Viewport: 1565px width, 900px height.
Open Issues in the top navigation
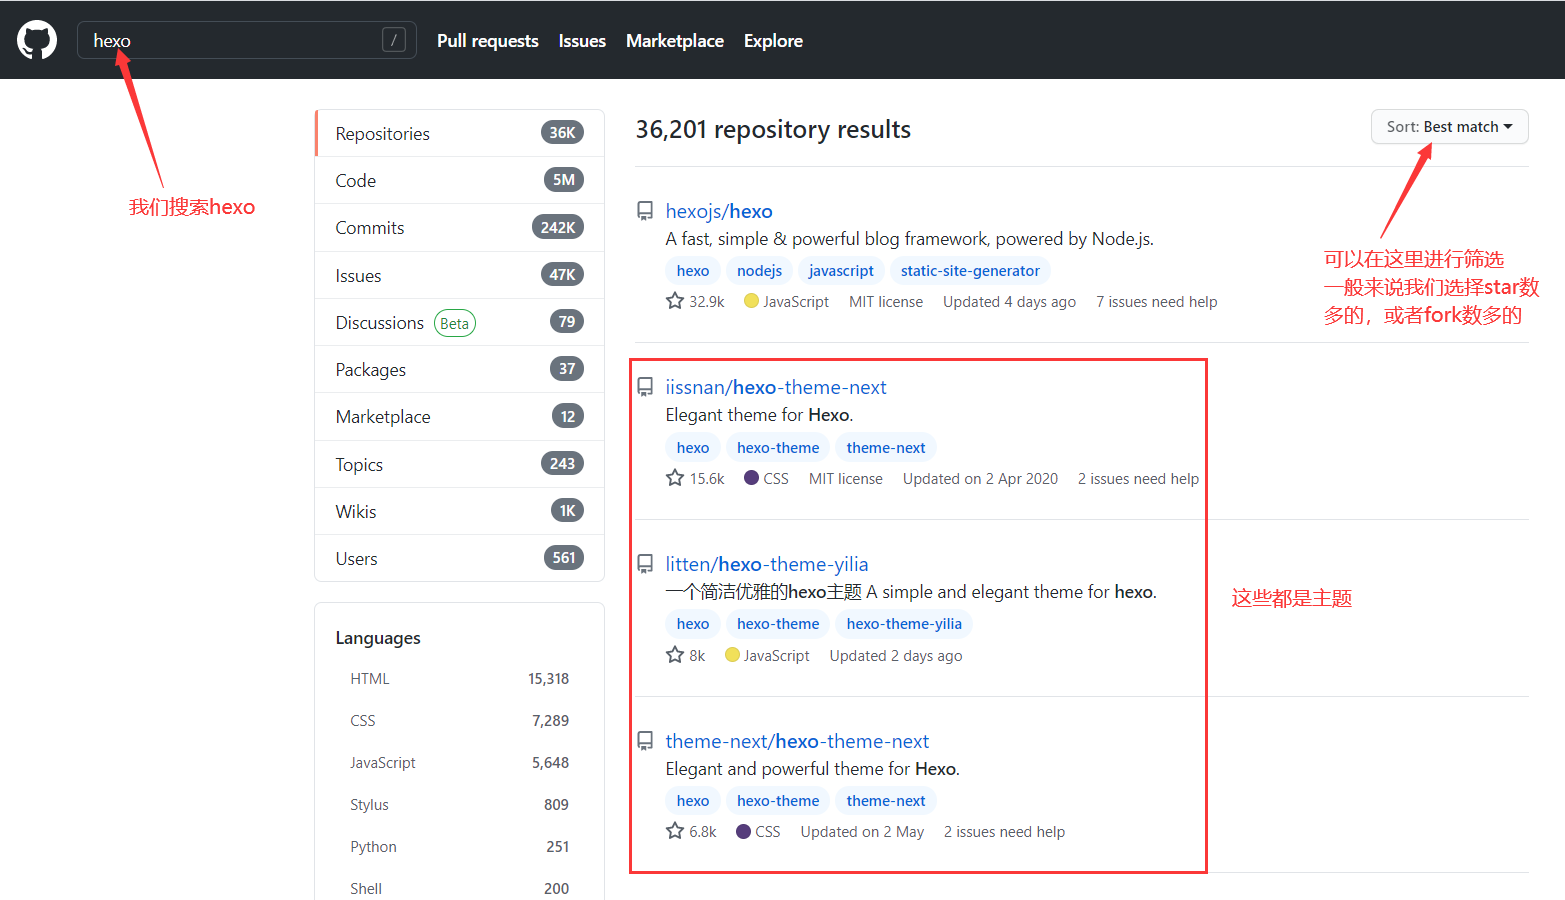(582, 41)
